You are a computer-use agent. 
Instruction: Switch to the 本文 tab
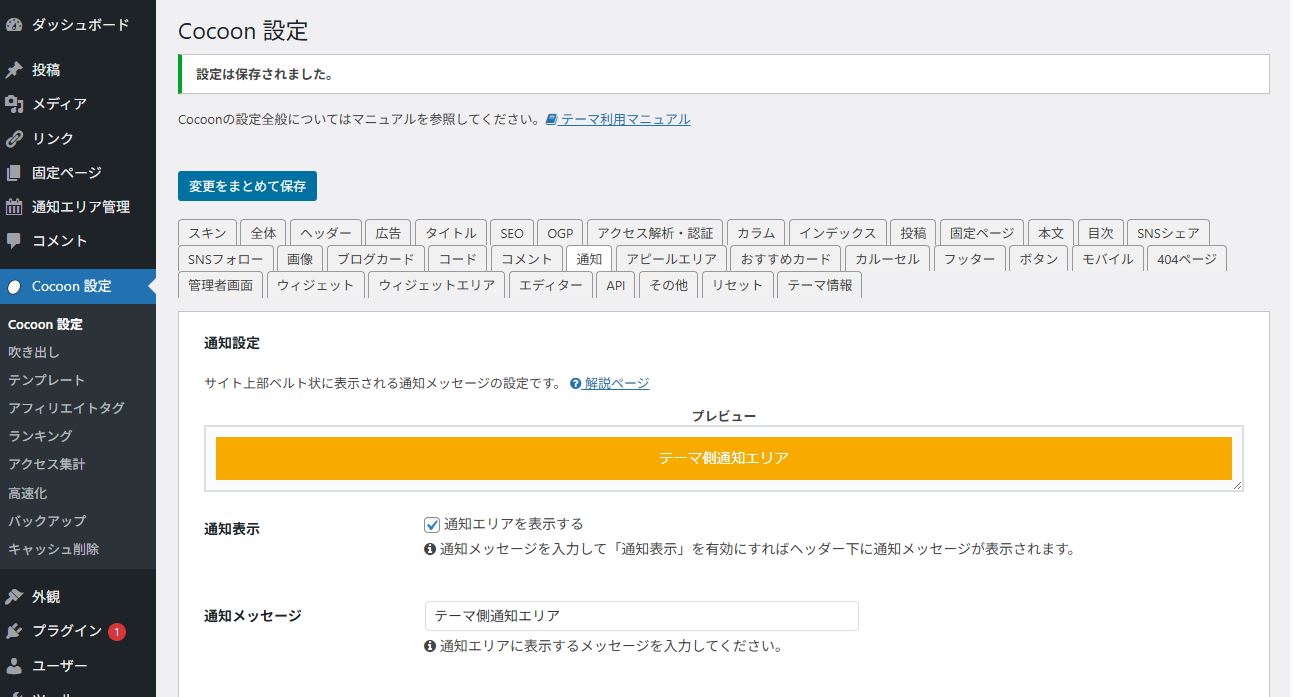[x=1051, y=233]
